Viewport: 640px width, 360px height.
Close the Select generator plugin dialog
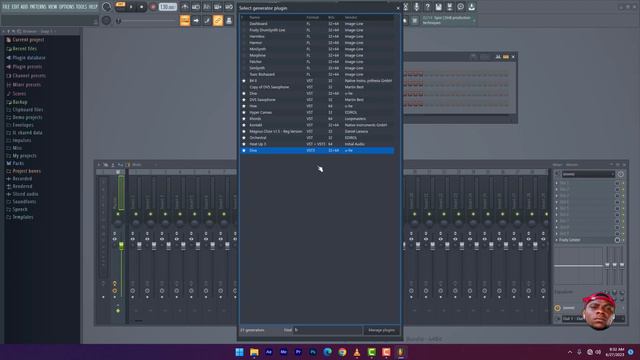[398, 8]
